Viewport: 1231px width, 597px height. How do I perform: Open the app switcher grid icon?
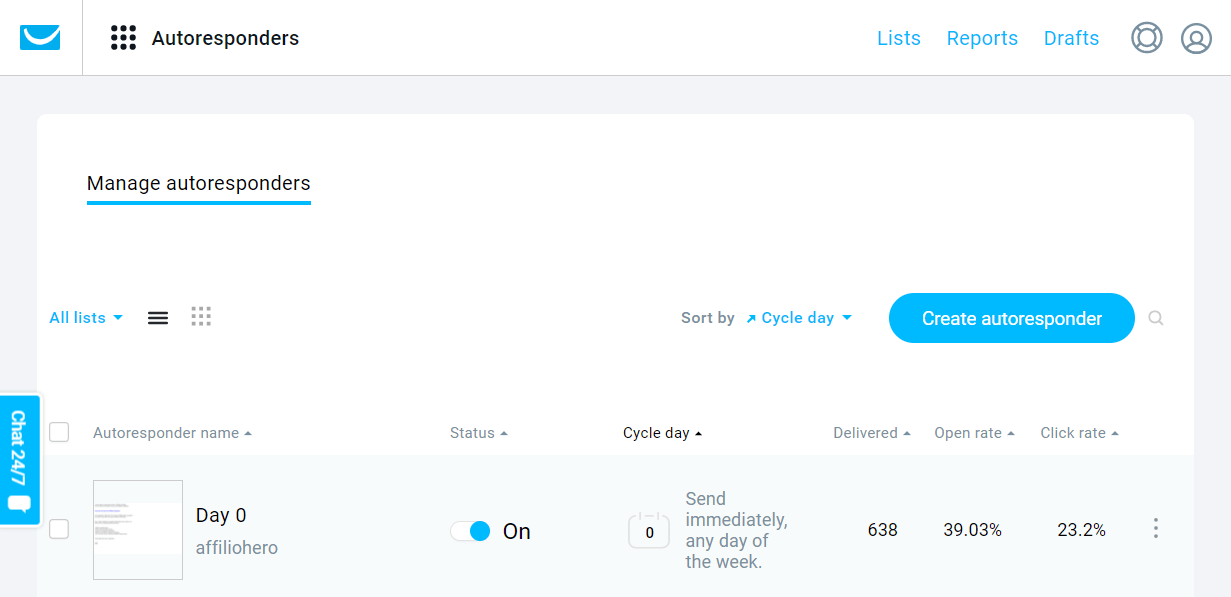123,38
